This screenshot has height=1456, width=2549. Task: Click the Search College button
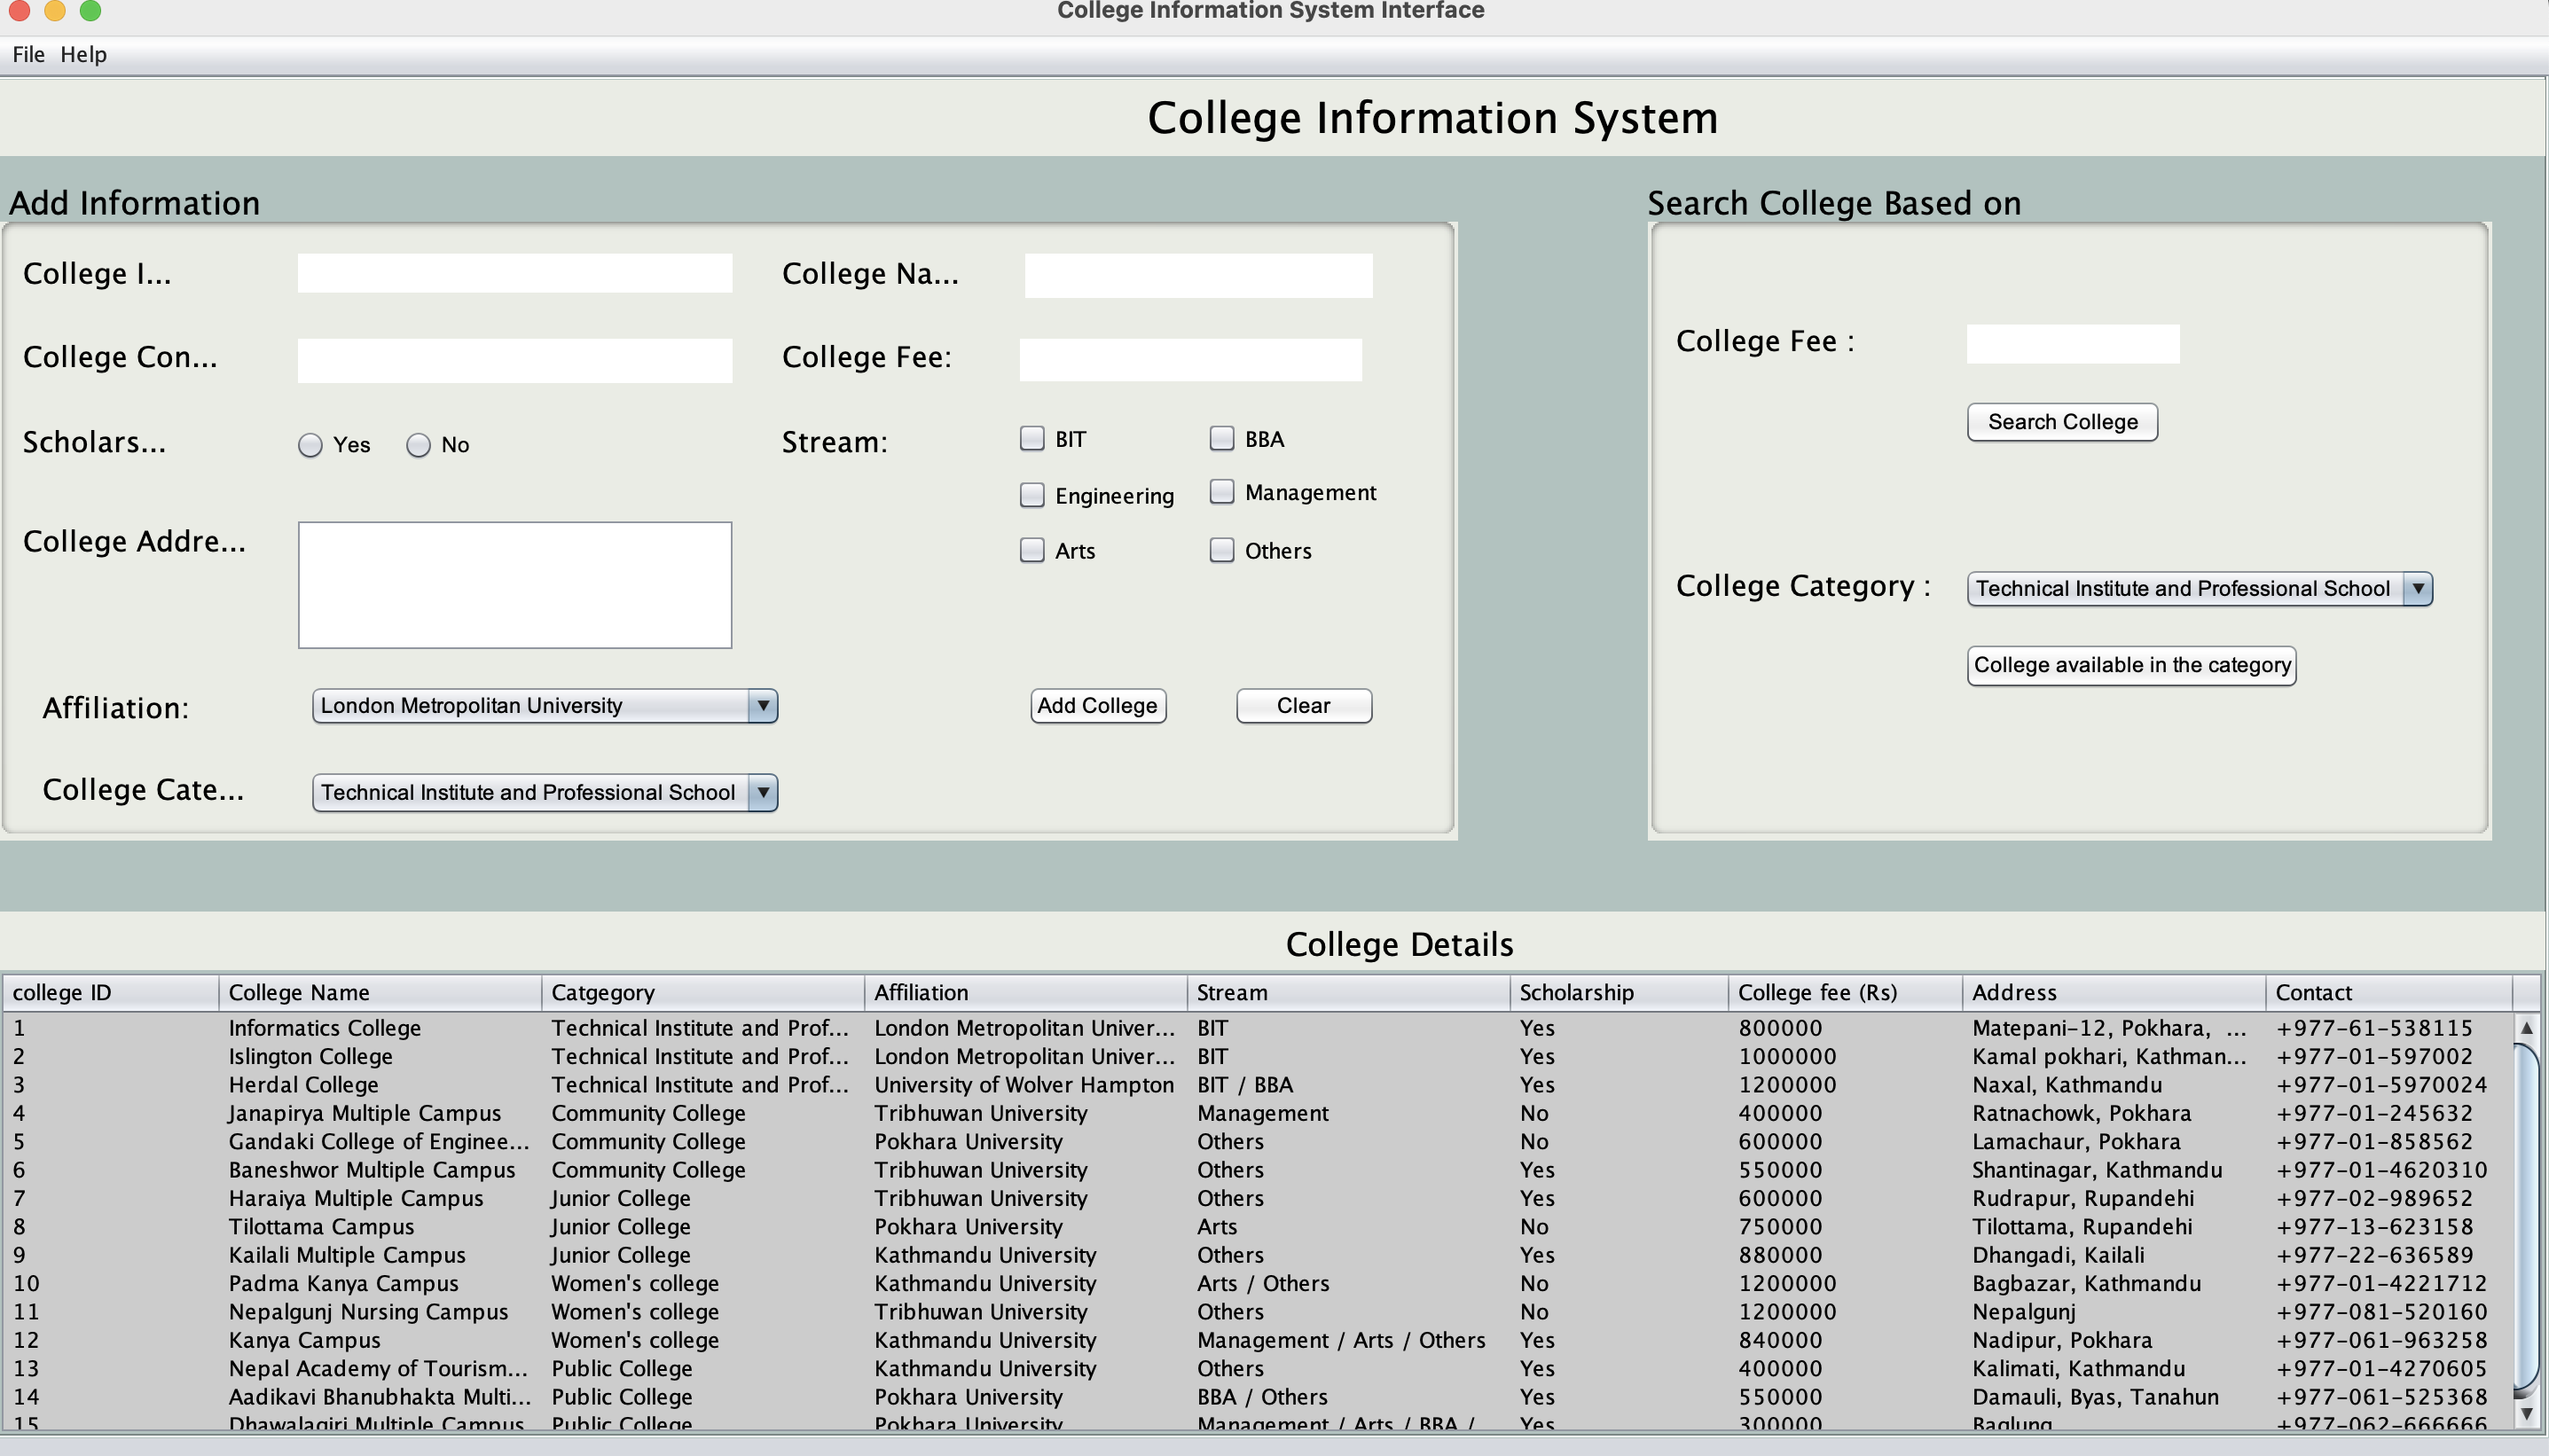click(2060, 421)
